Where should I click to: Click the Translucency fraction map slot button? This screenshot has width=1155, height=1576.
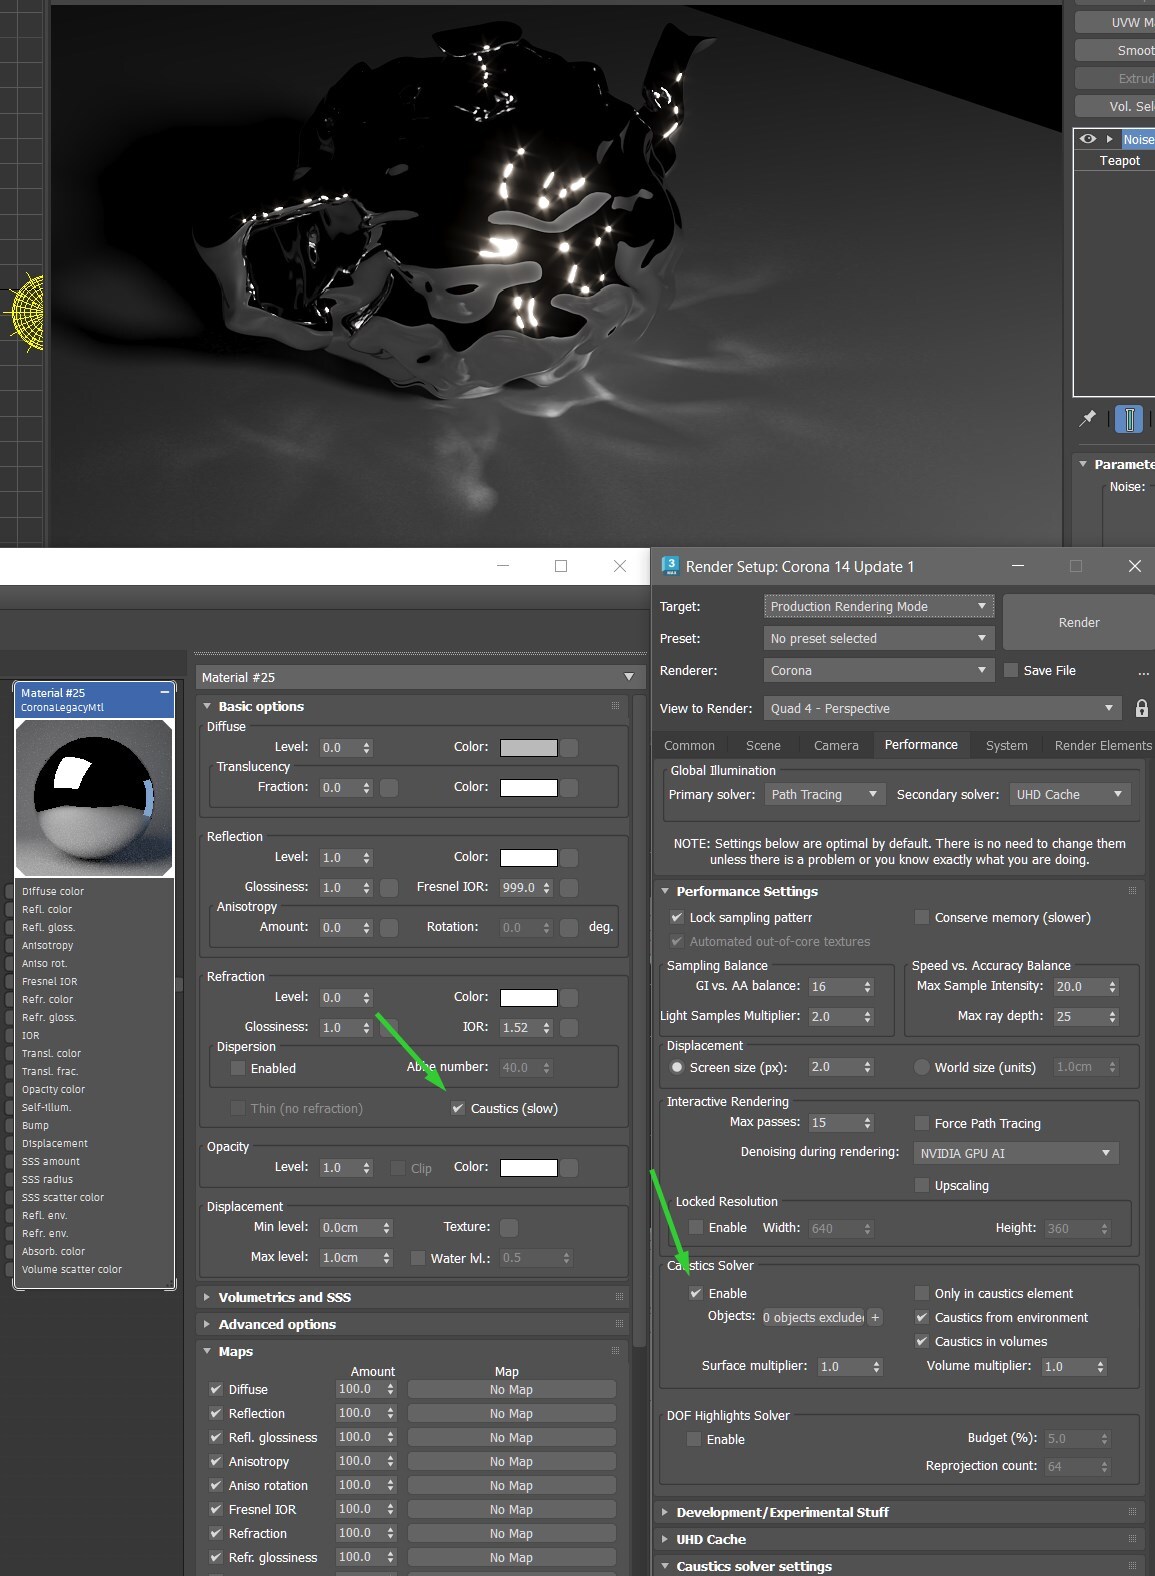(x=389, y=787)
